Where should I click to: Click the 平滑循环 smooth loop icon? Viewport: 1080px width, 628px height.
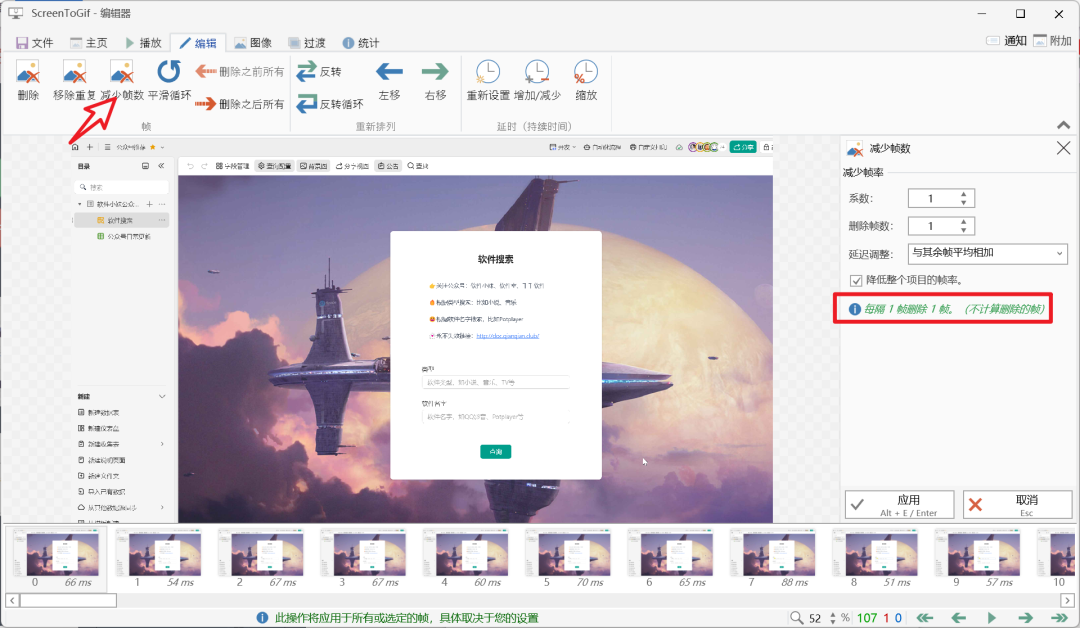tap(169, 72)
